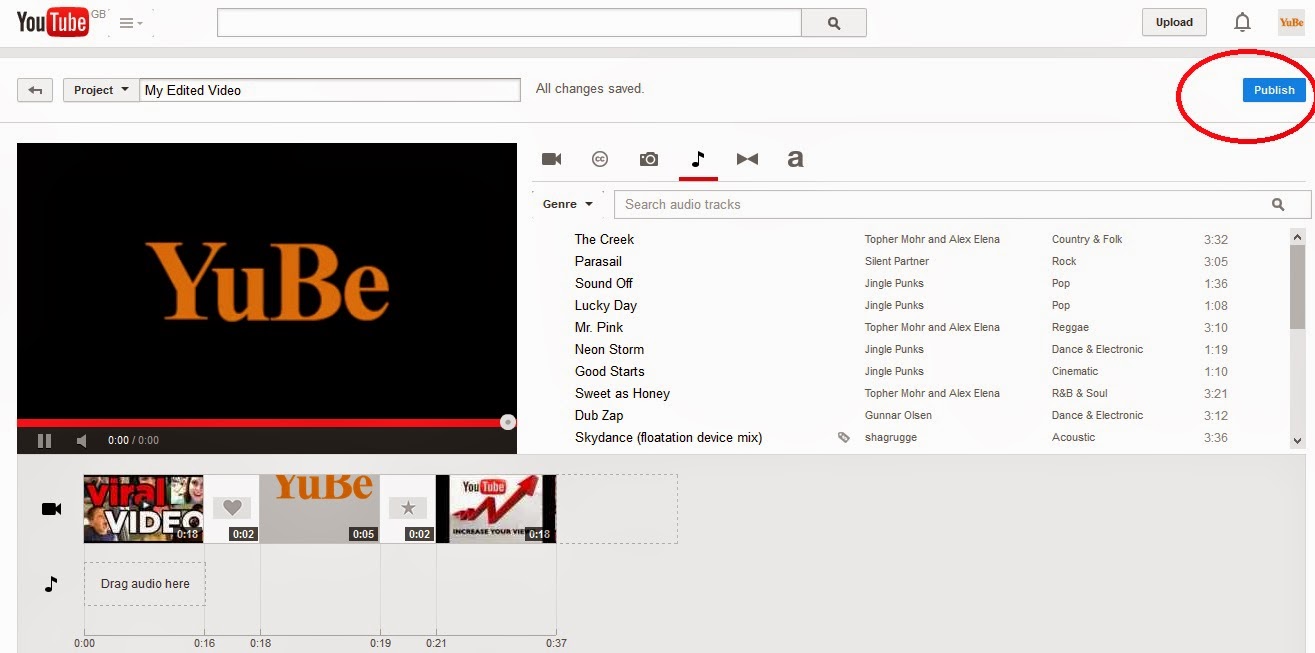Open the Creative Commons videos tab
This screenshot has height=653, width=1315.
tap(600, 159)
